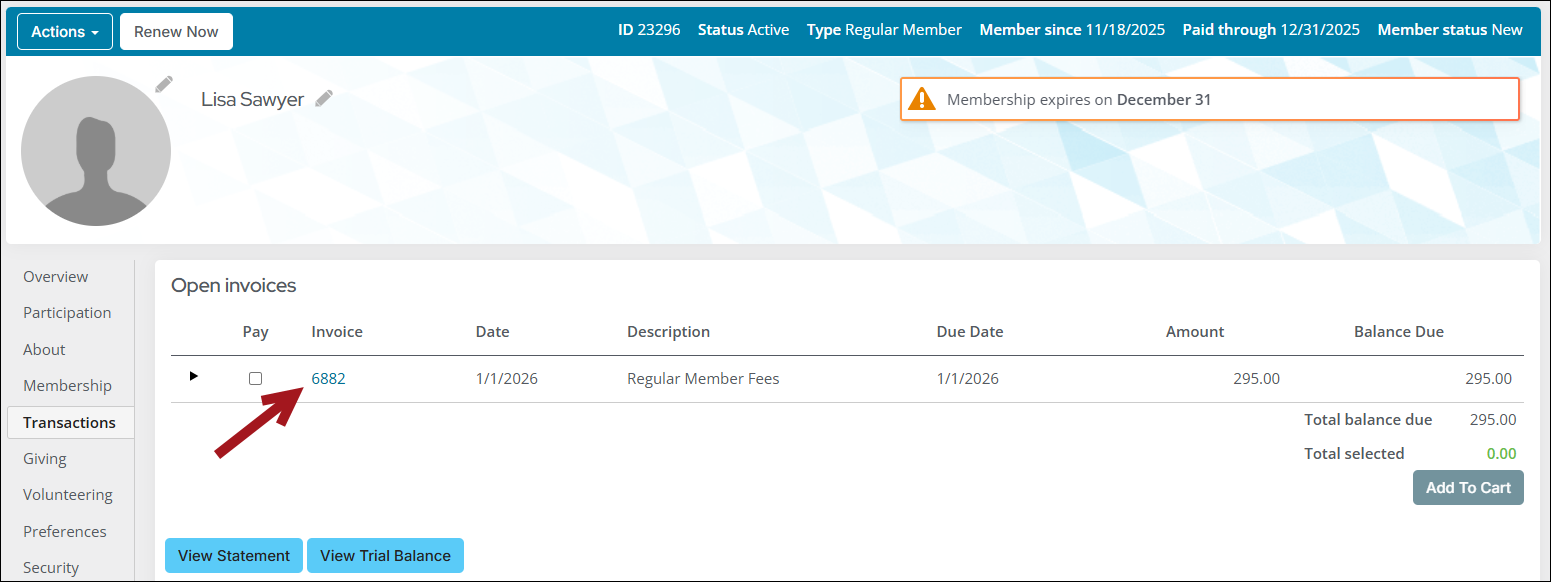Screen dimensions: 1551x582
Task: Click the profile avatar placeholder image
Action: click(x=96, y=151)
